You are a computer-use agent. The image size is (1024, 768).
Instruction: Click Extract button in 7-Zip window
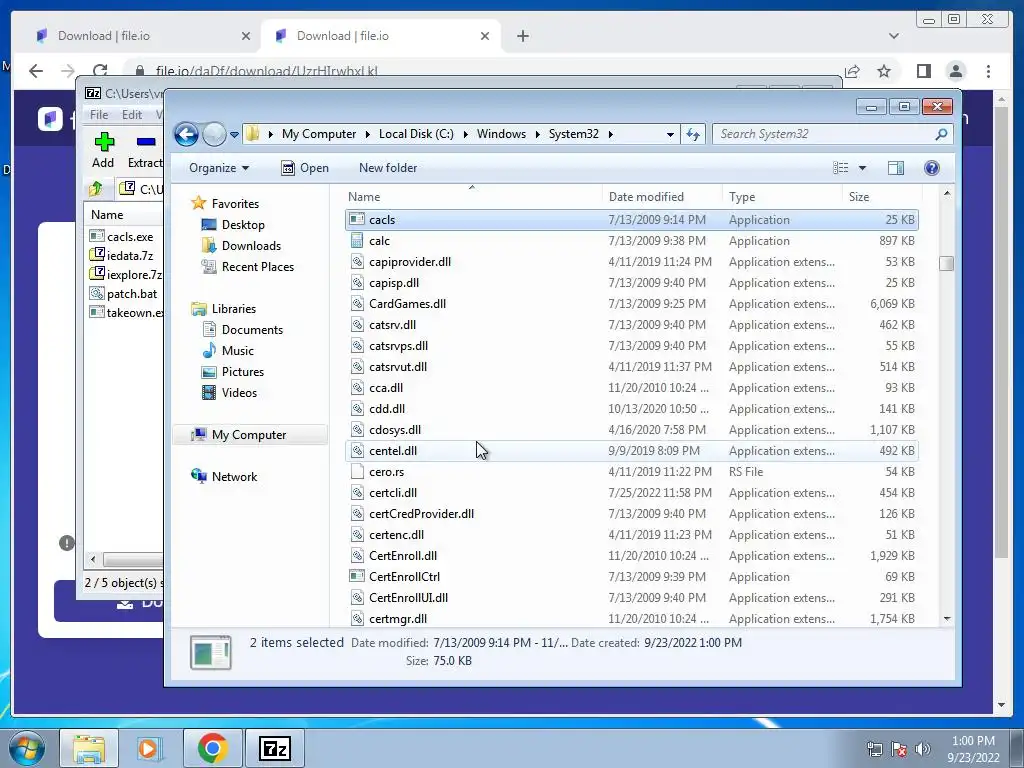[145, 150]
